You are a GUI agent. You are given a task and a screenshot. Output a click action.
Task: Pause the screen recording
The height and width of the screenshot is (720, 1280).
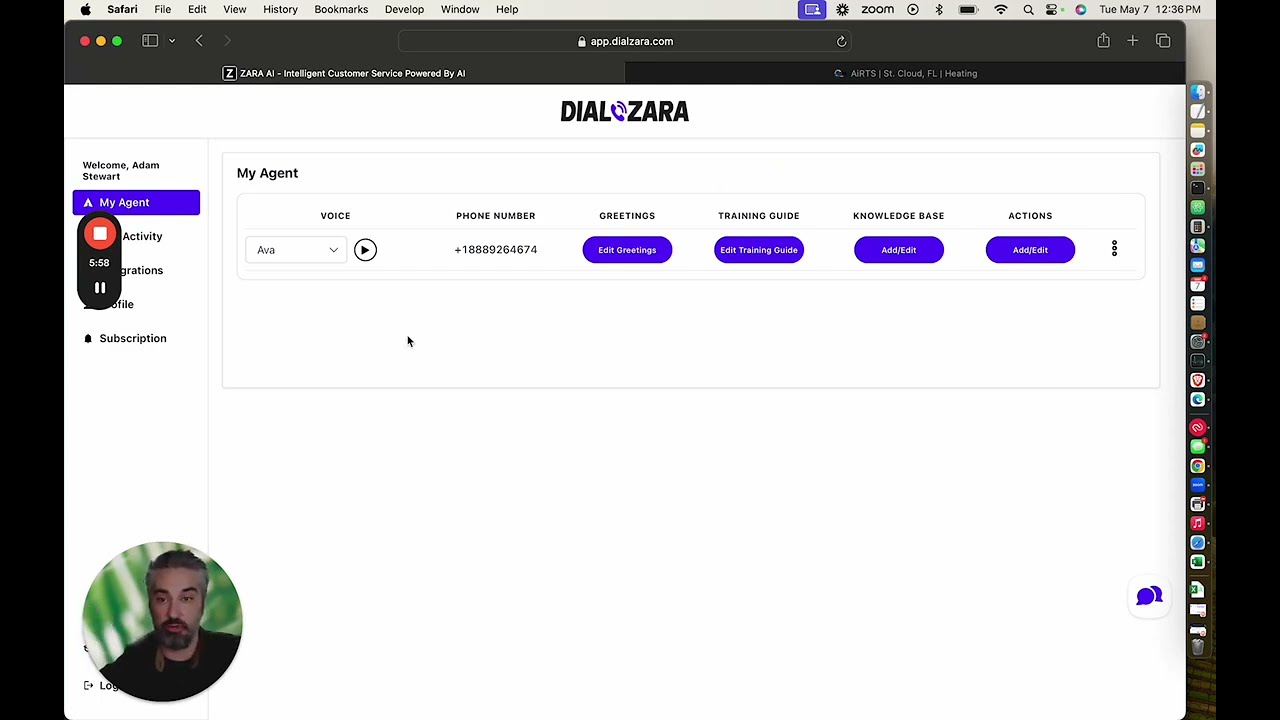(x=100, y=288)
